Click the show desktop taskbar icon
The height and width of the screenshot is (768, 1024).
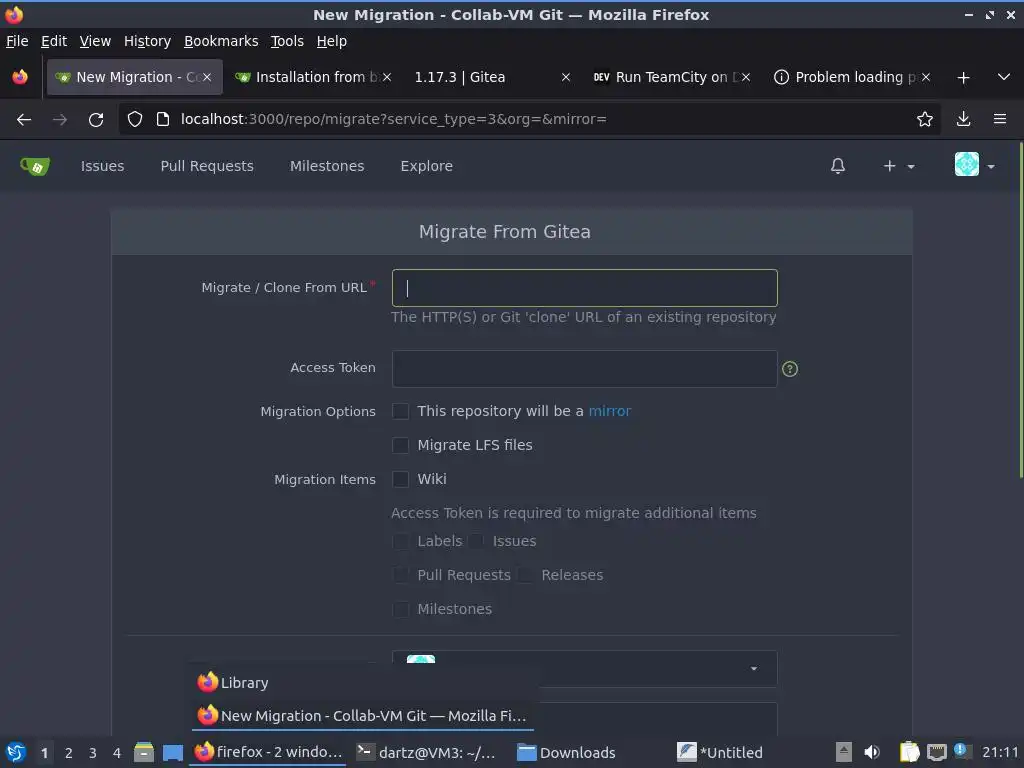[x=172, y=752]
